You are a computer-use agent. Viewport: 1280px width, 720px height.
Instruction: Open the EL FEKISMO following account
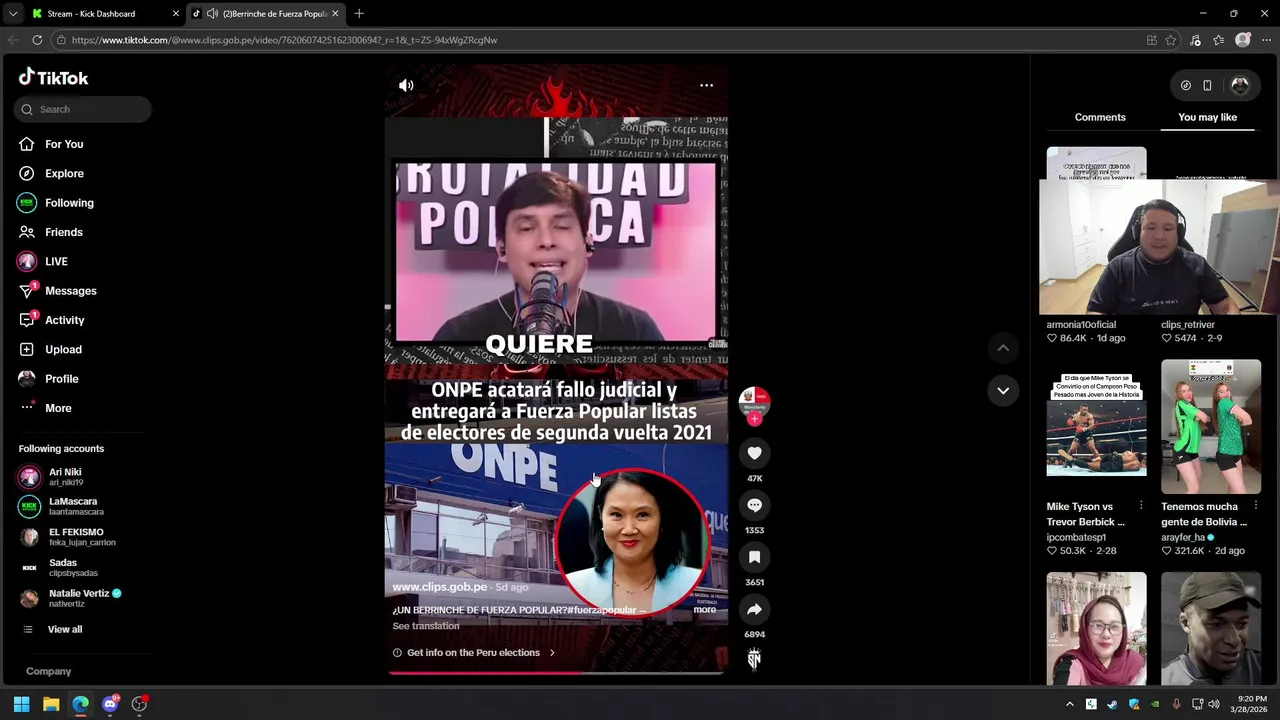[x=84, y=537]
